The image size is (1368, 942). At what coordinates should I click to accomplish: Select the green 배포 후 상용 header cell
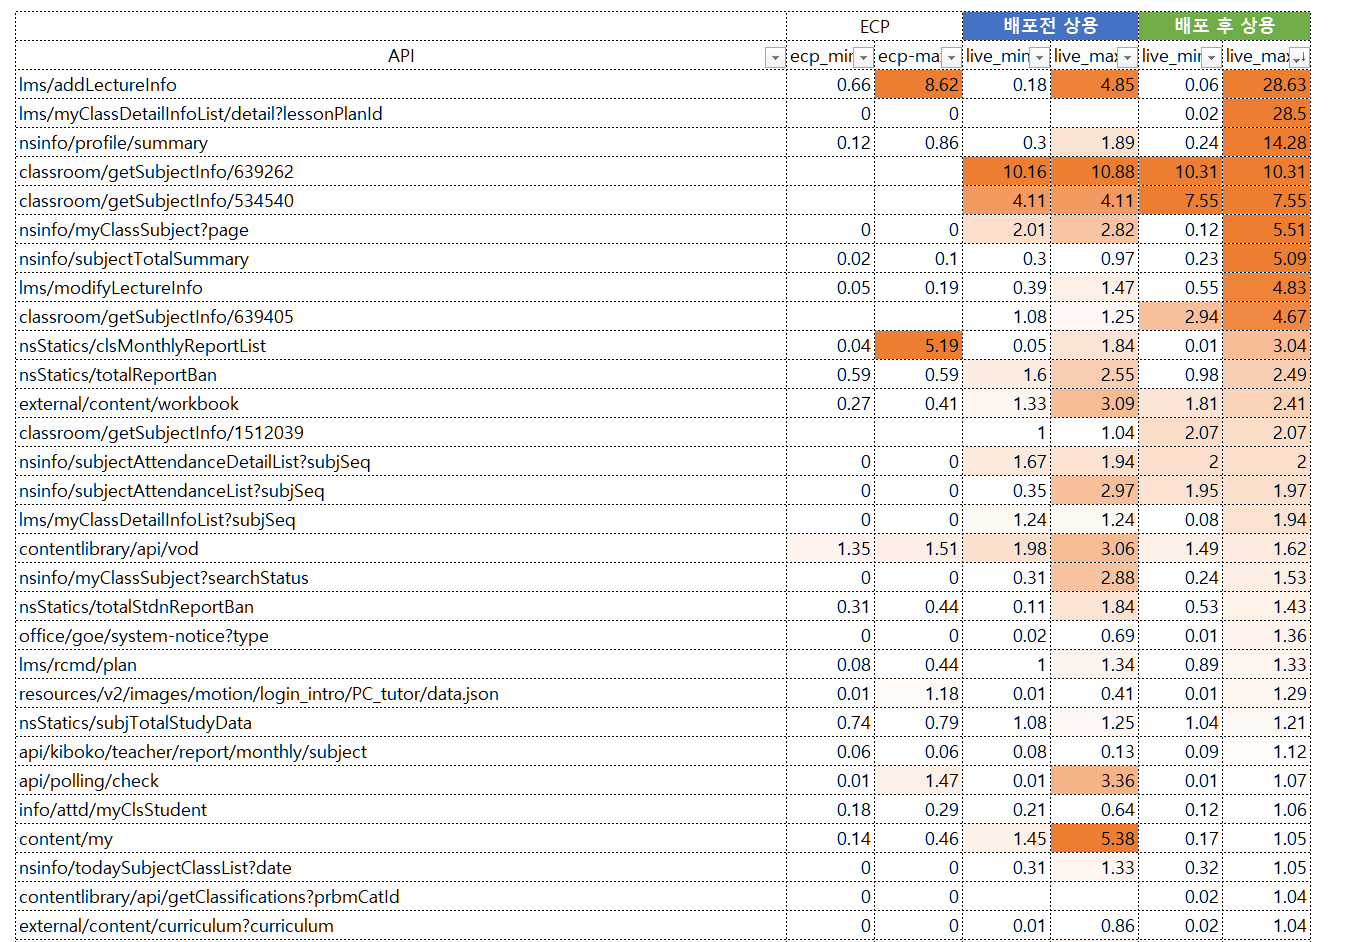point(1224,26)
